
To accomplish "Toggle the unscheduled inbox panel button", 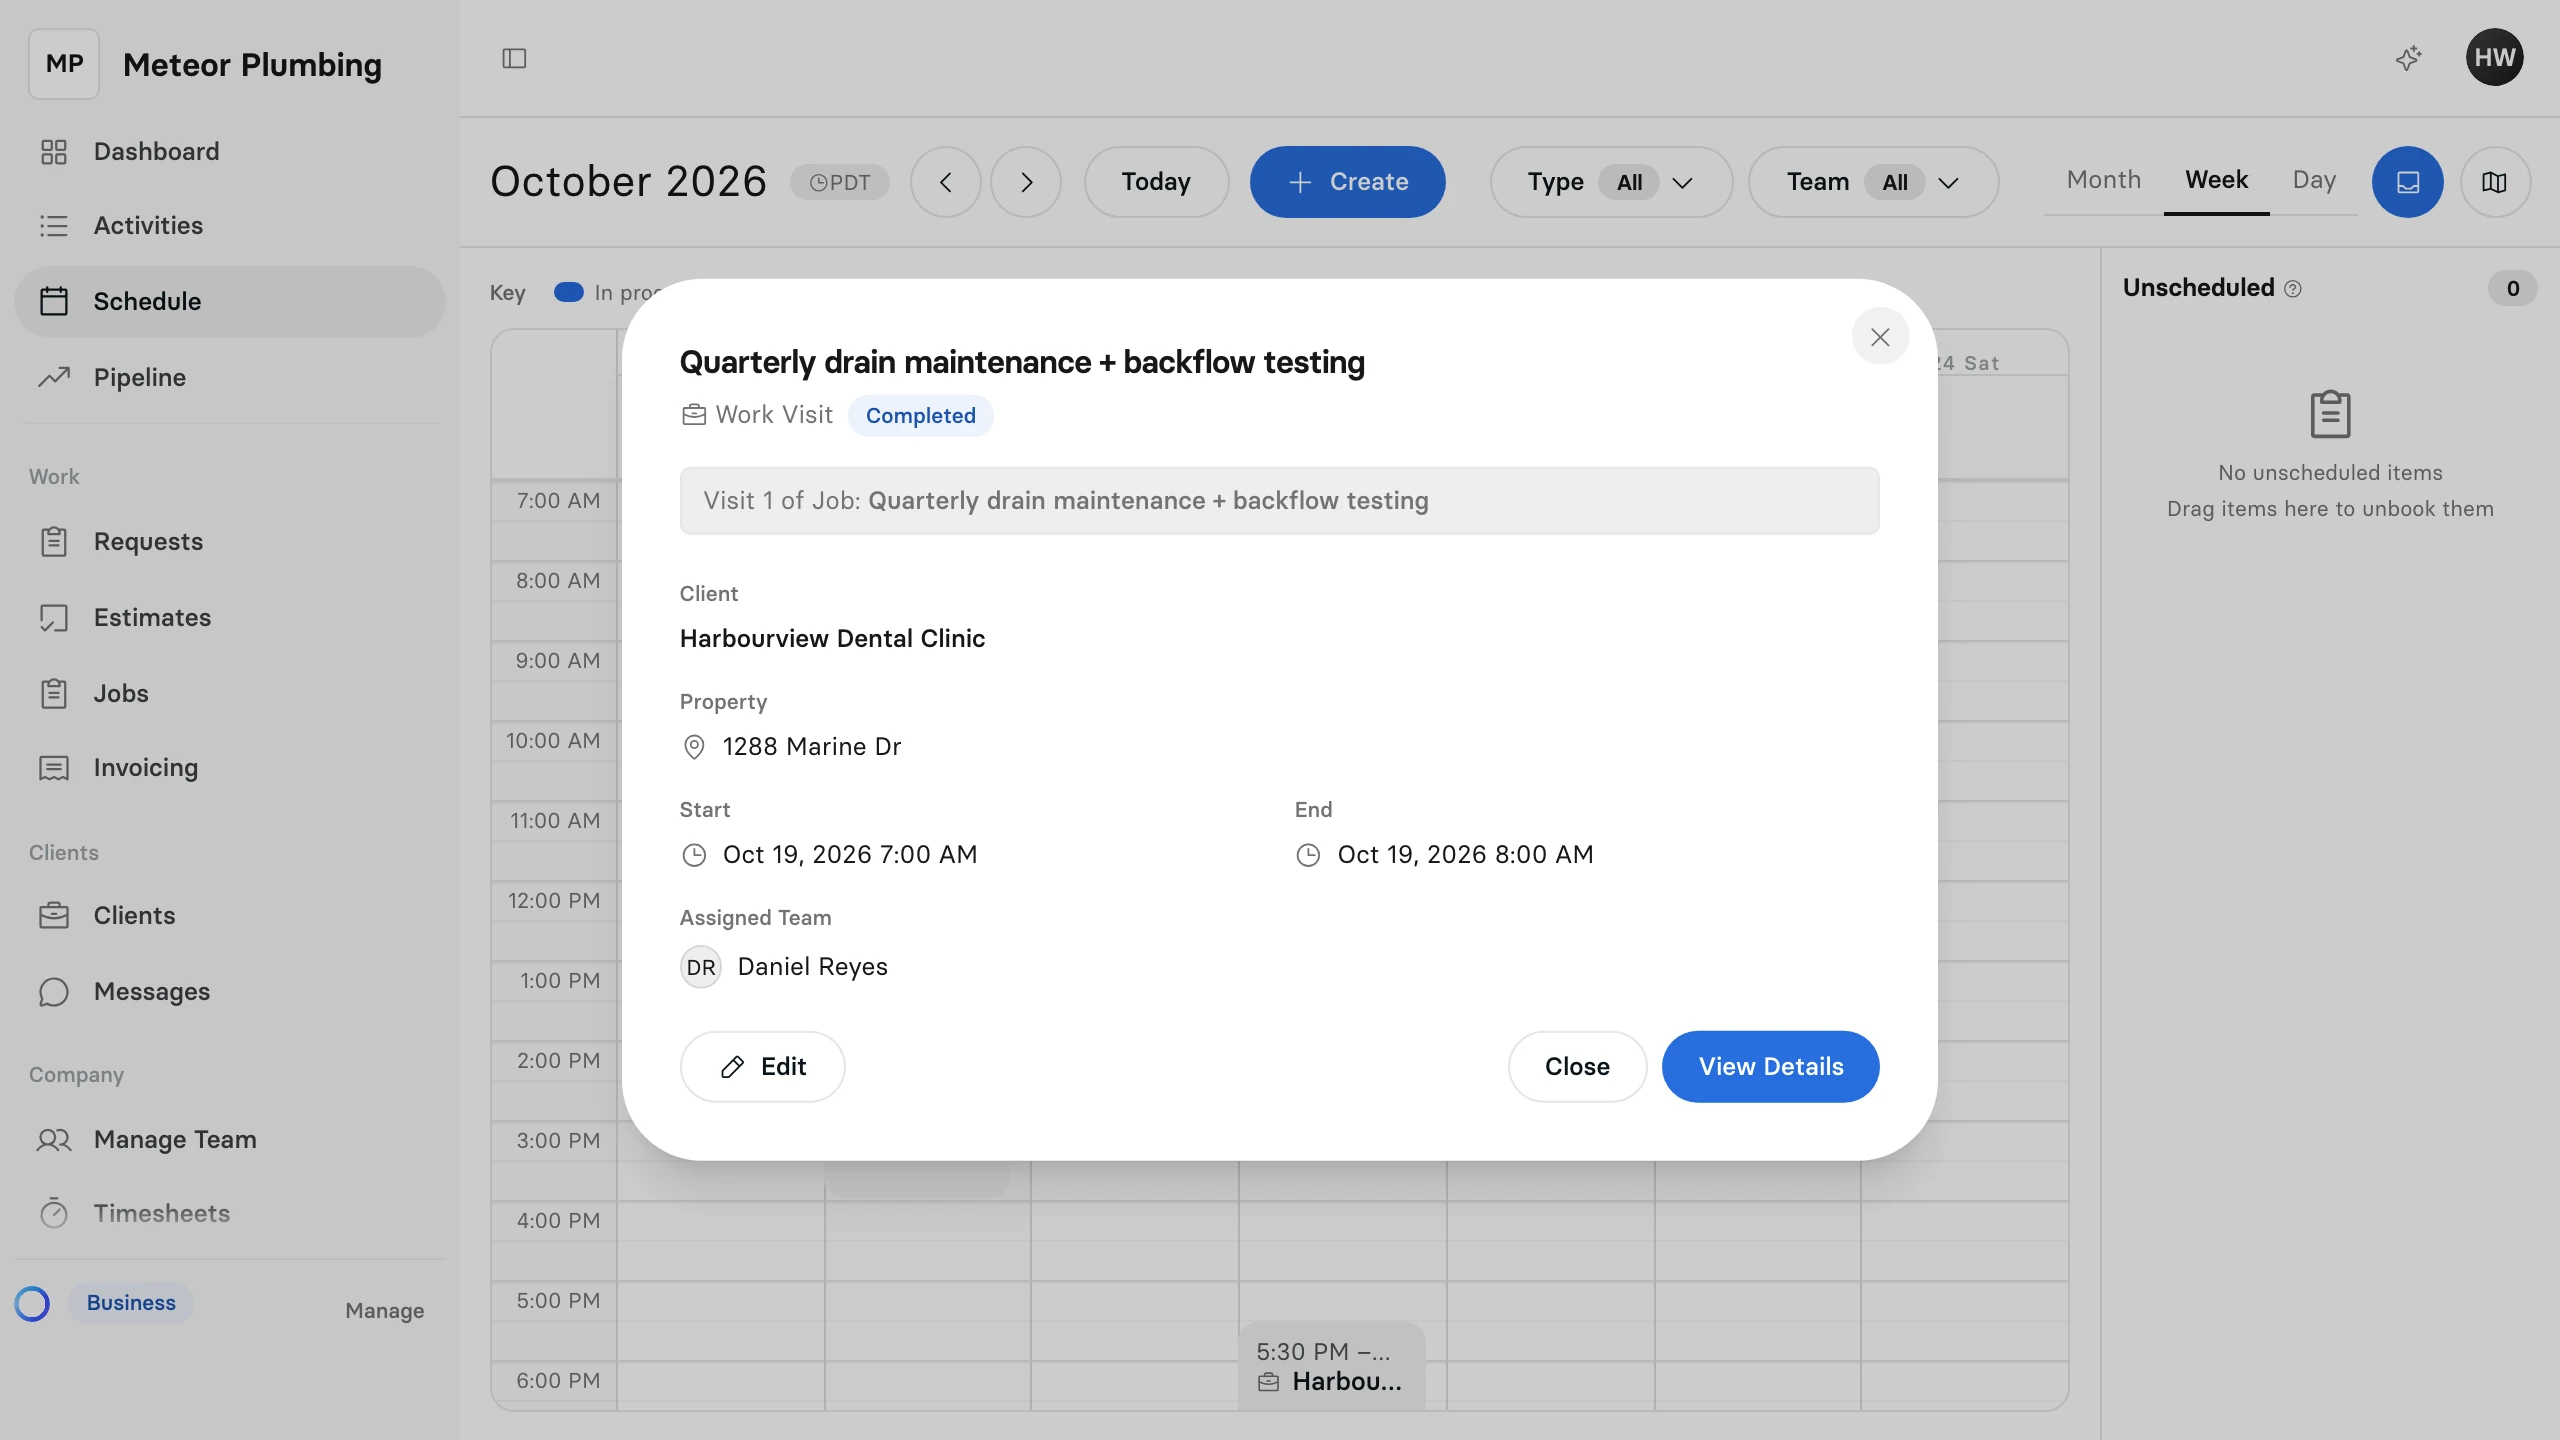I will [2407, 182].
